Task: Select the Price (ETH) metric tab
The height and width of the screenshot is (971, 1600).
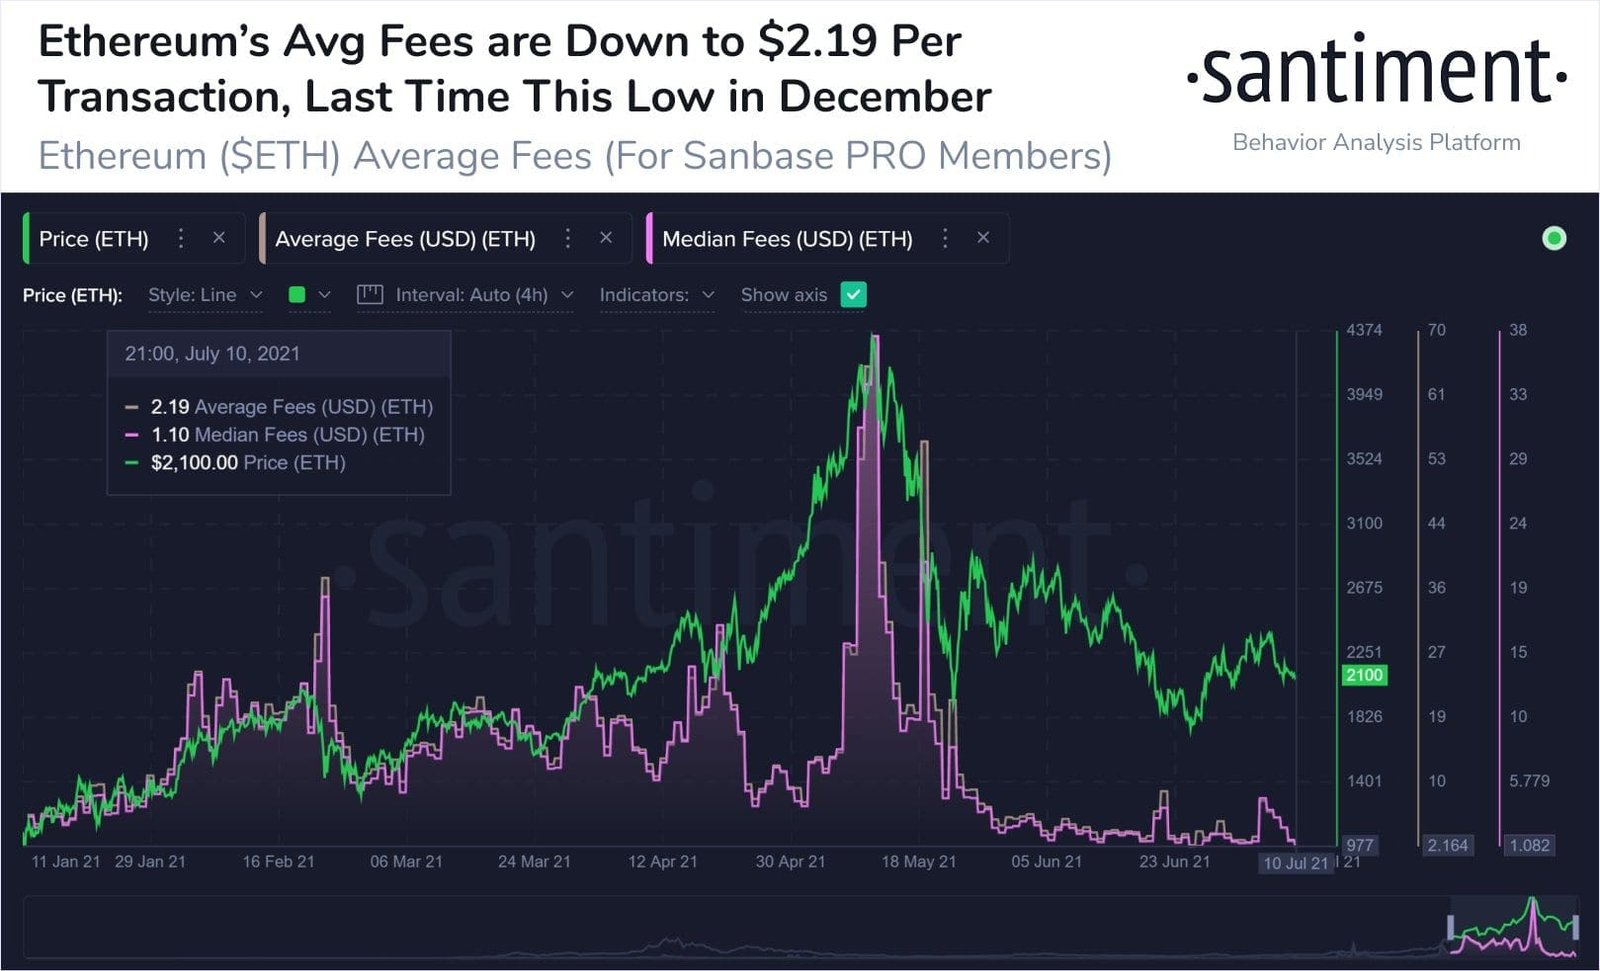Action: point(94,239)
